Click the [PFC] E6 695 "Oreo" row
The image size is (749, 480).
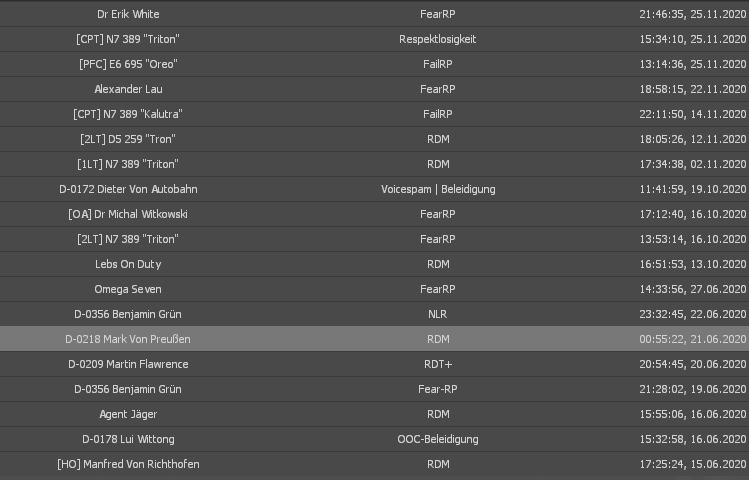pos(374,64)
